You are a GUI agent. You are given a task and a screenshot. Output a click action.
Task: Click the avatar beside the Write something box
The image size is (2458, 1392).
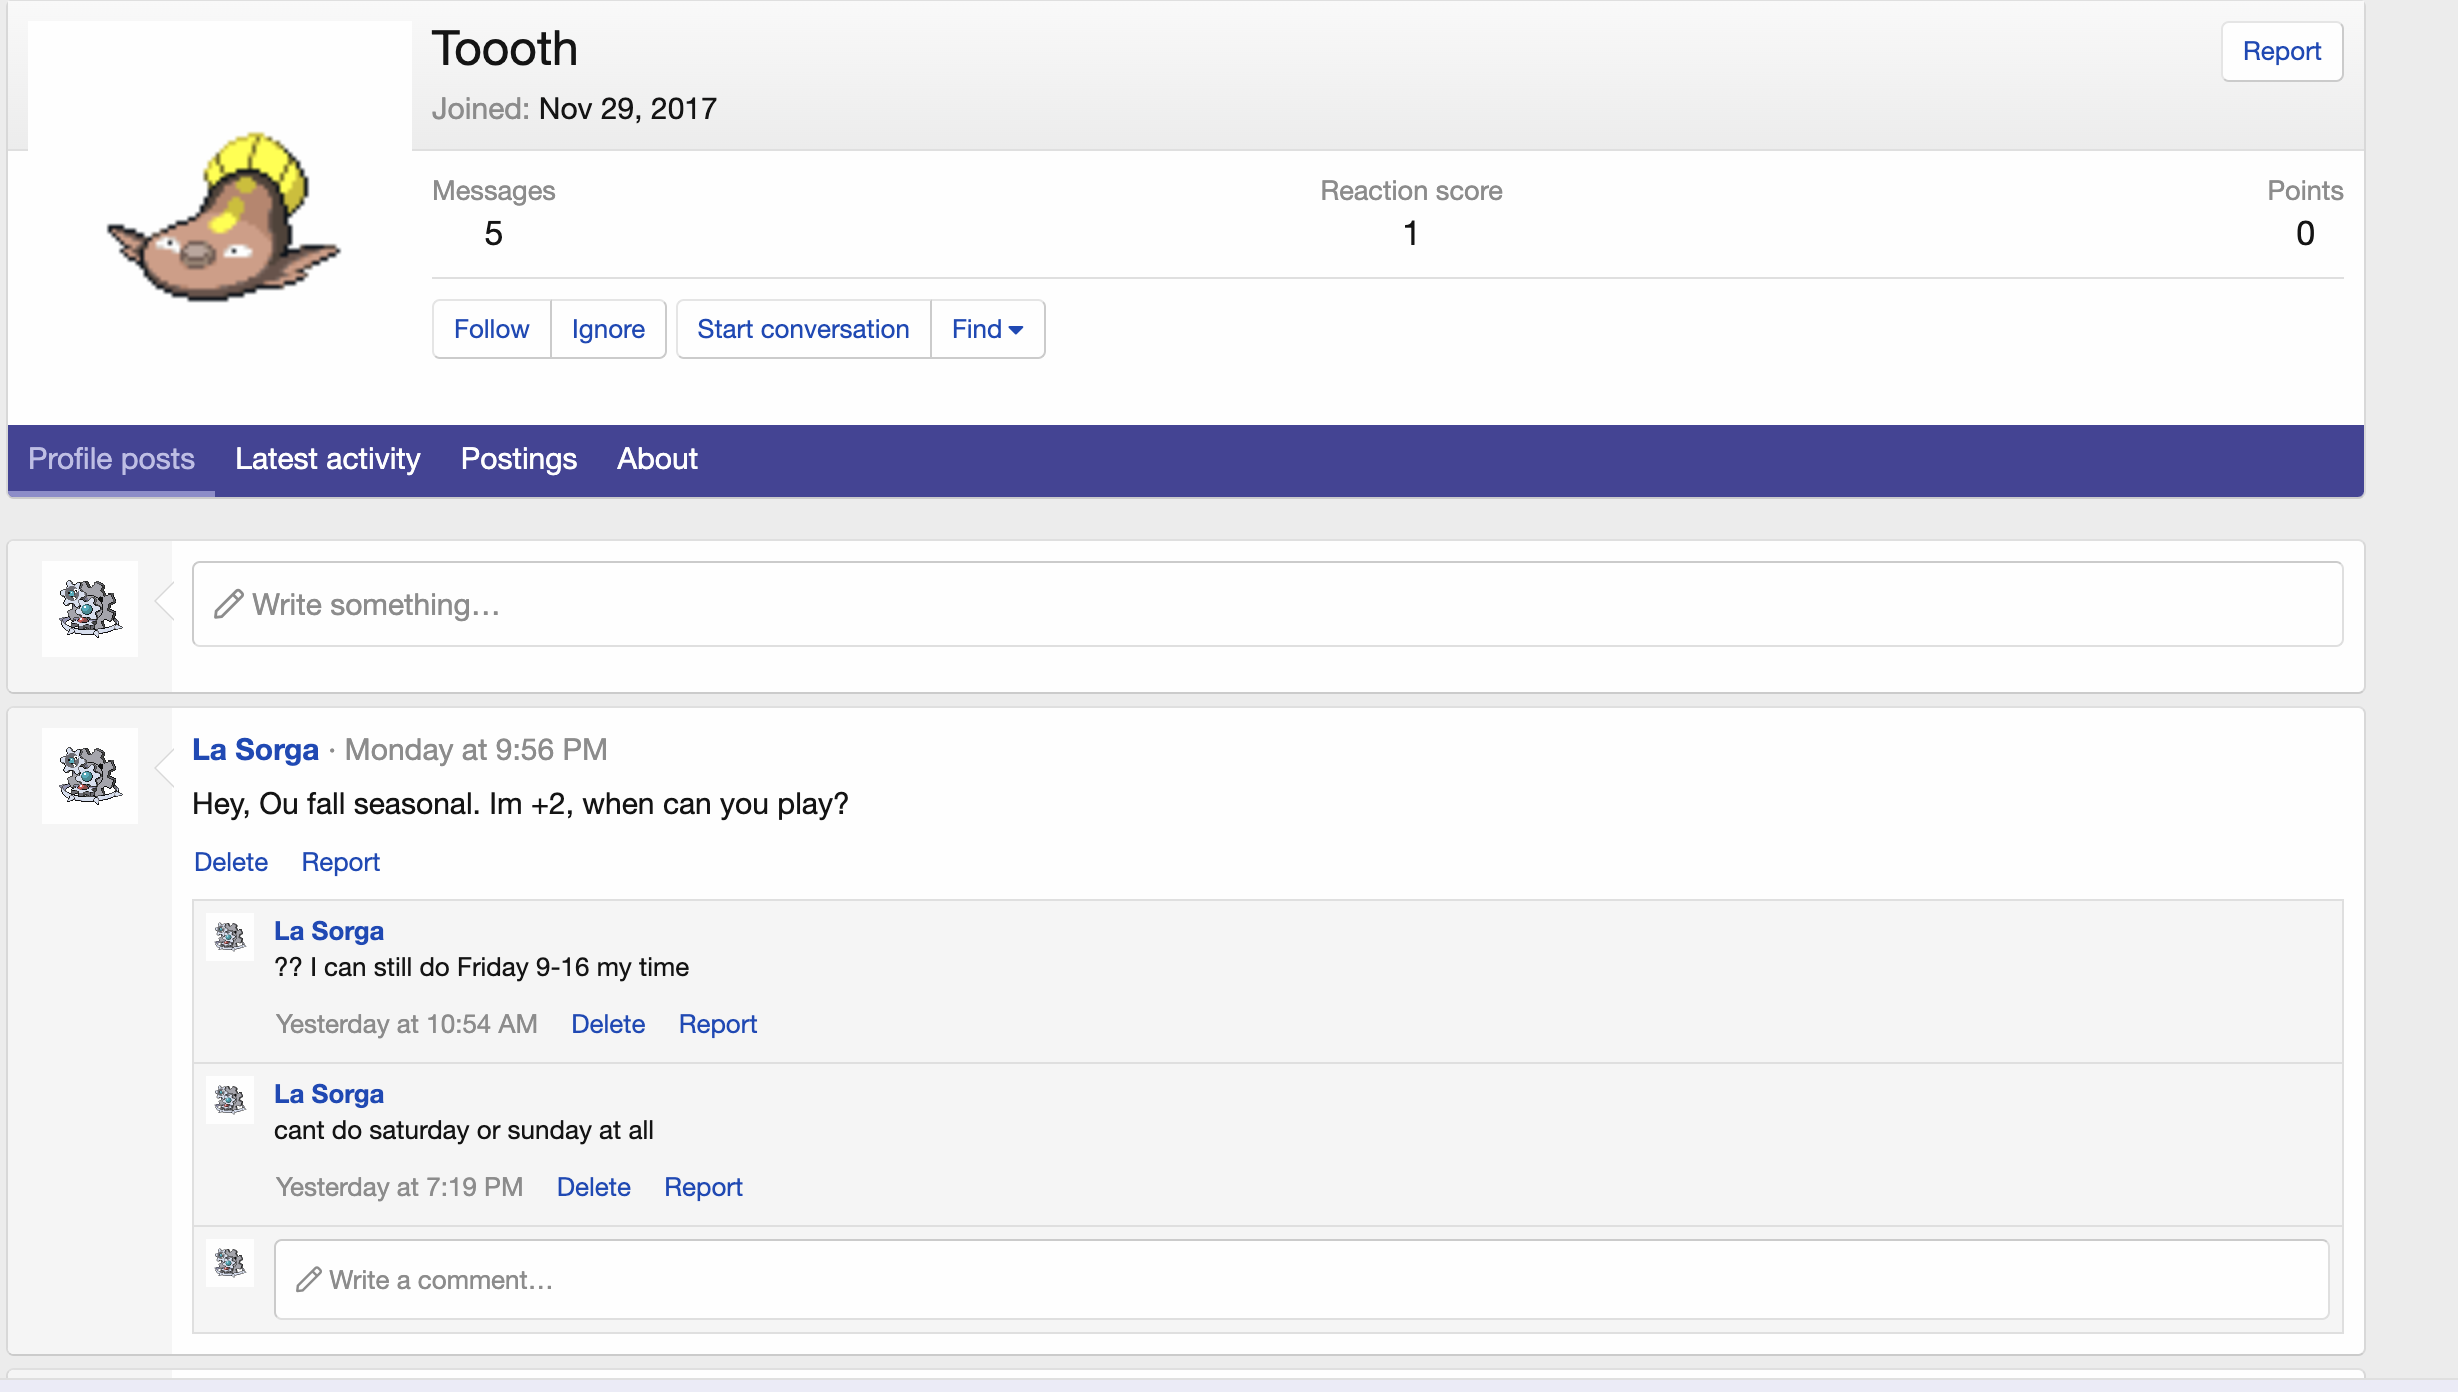point(90,608)
